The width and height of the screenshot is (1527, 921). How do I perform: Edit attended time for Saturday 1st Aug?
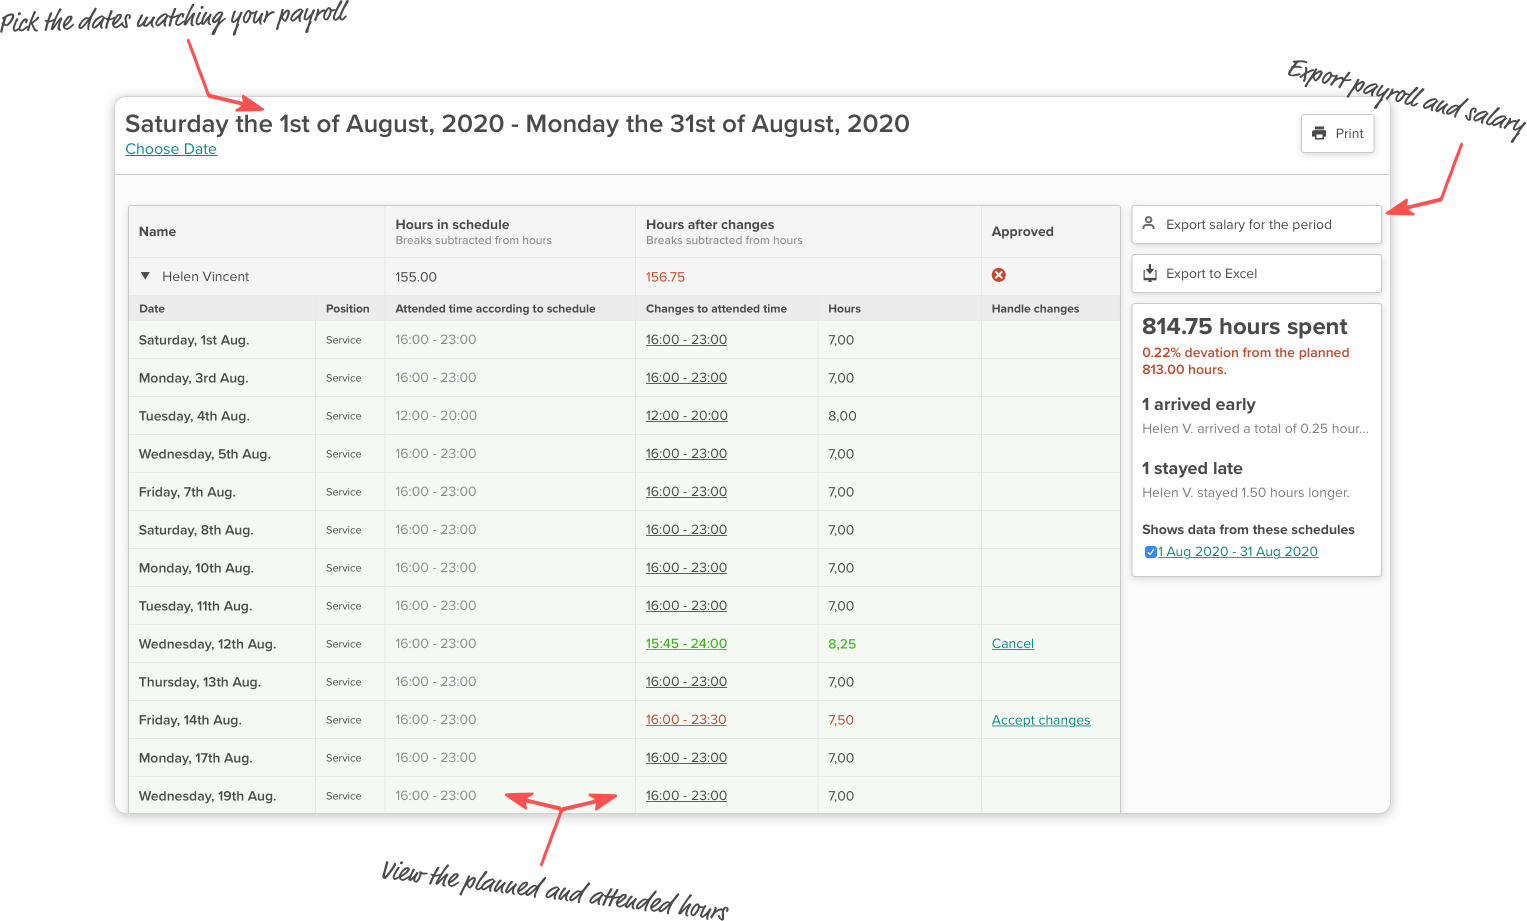[686, 339]
